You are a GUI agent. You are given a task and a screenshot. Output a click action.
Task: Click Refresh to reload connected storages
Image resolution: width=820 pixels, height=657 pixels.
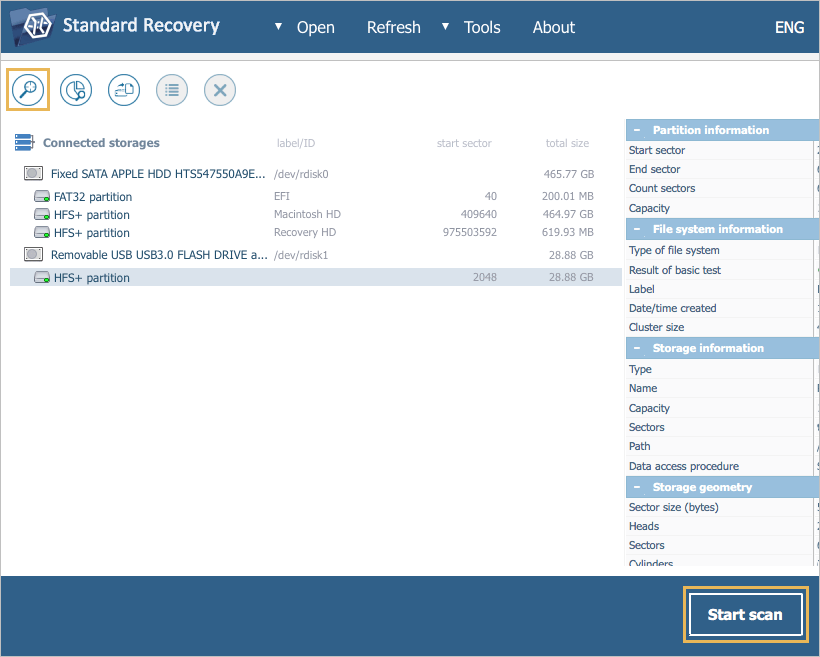tap(393, 27)
